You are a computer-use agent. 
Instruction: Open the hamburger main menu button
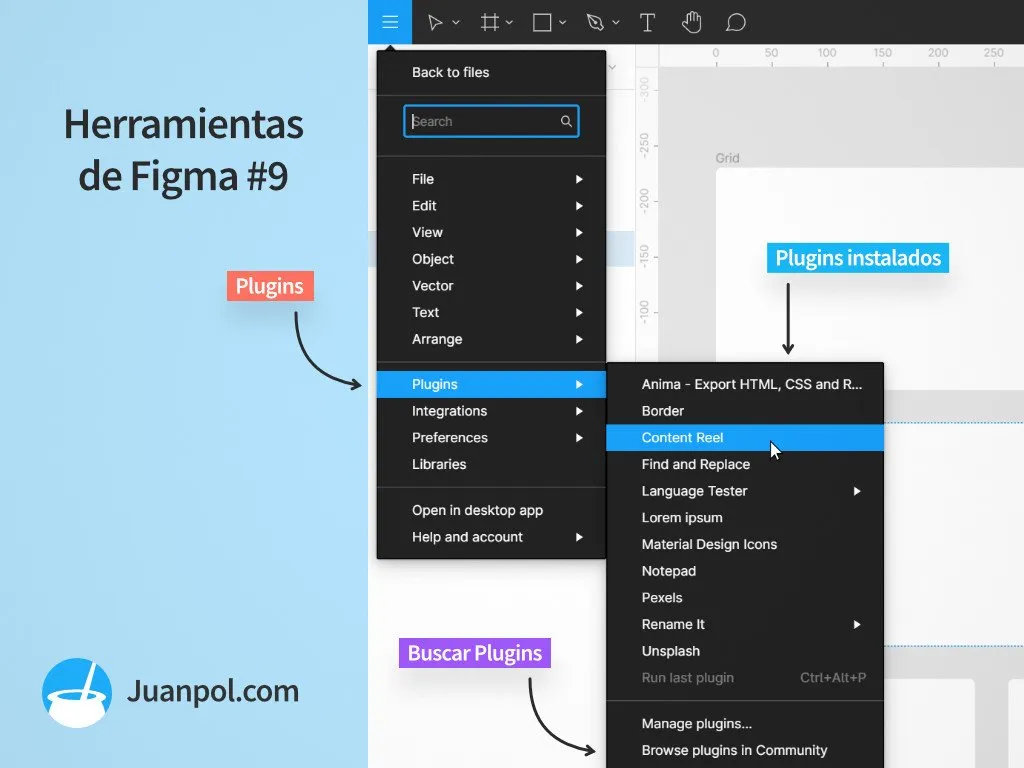point(390,22)
